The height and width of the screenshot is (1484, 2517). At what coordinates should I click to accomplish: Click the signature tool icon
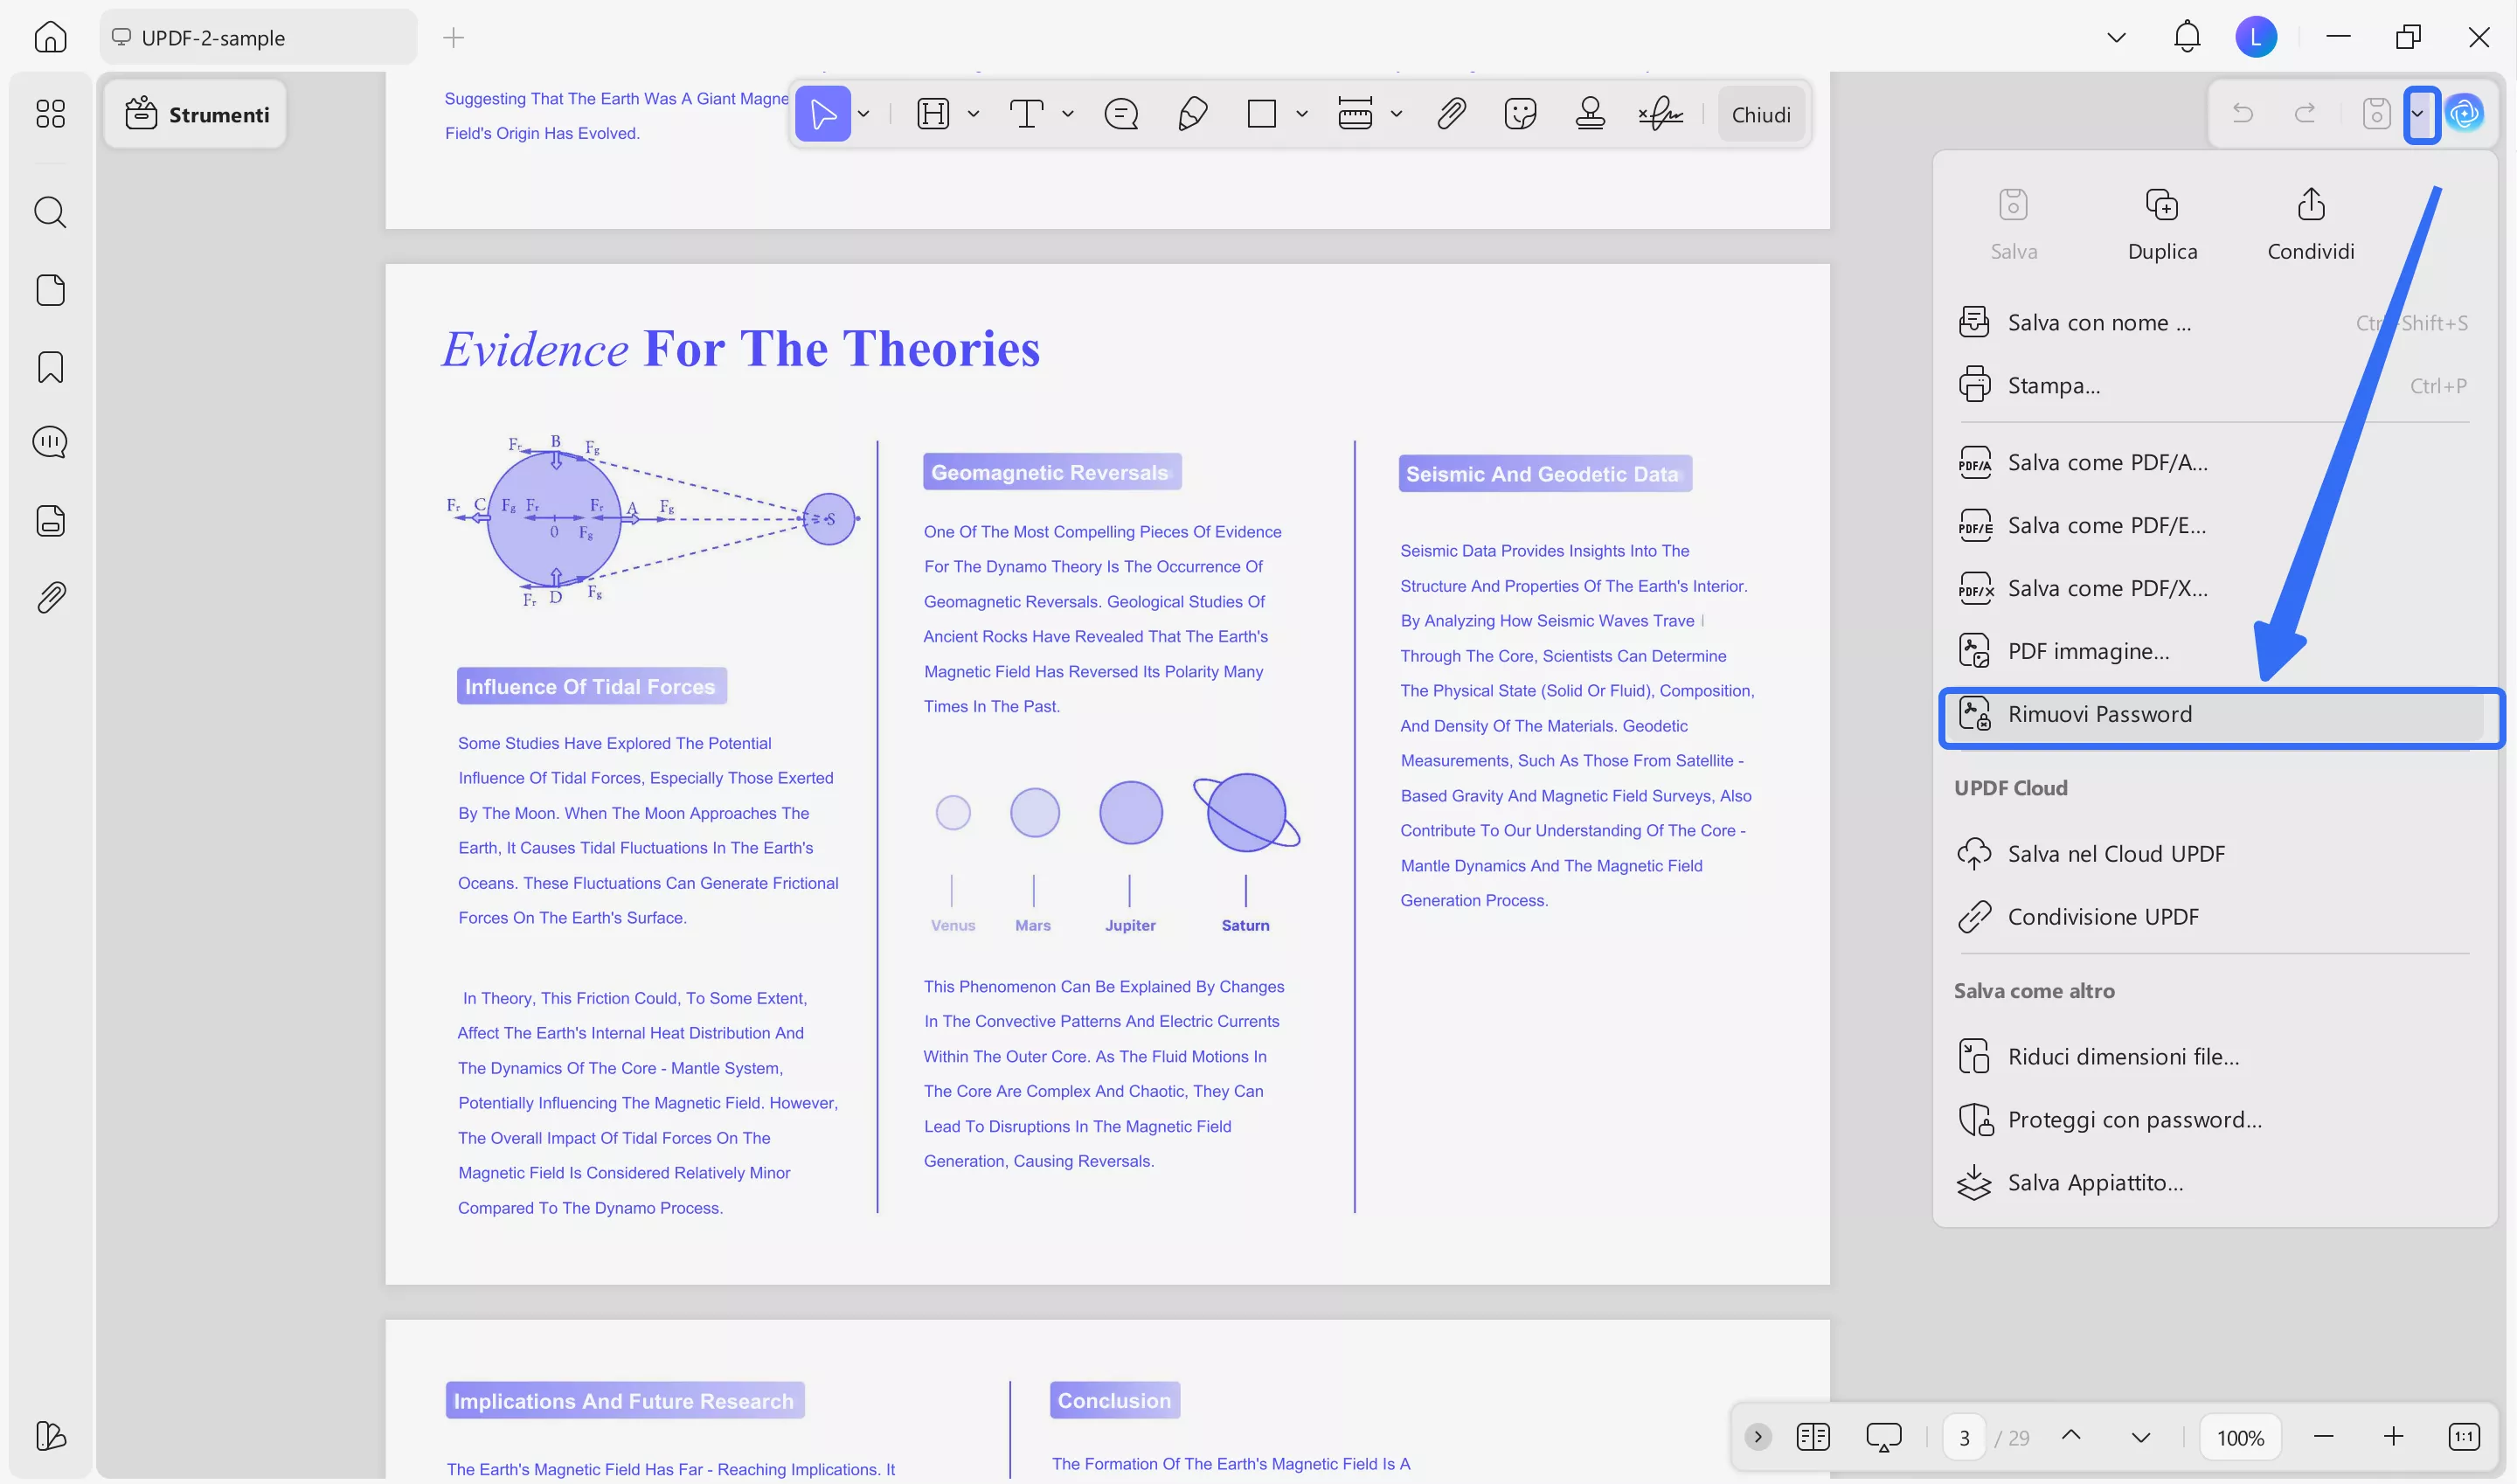click(x=1660, y=114)
